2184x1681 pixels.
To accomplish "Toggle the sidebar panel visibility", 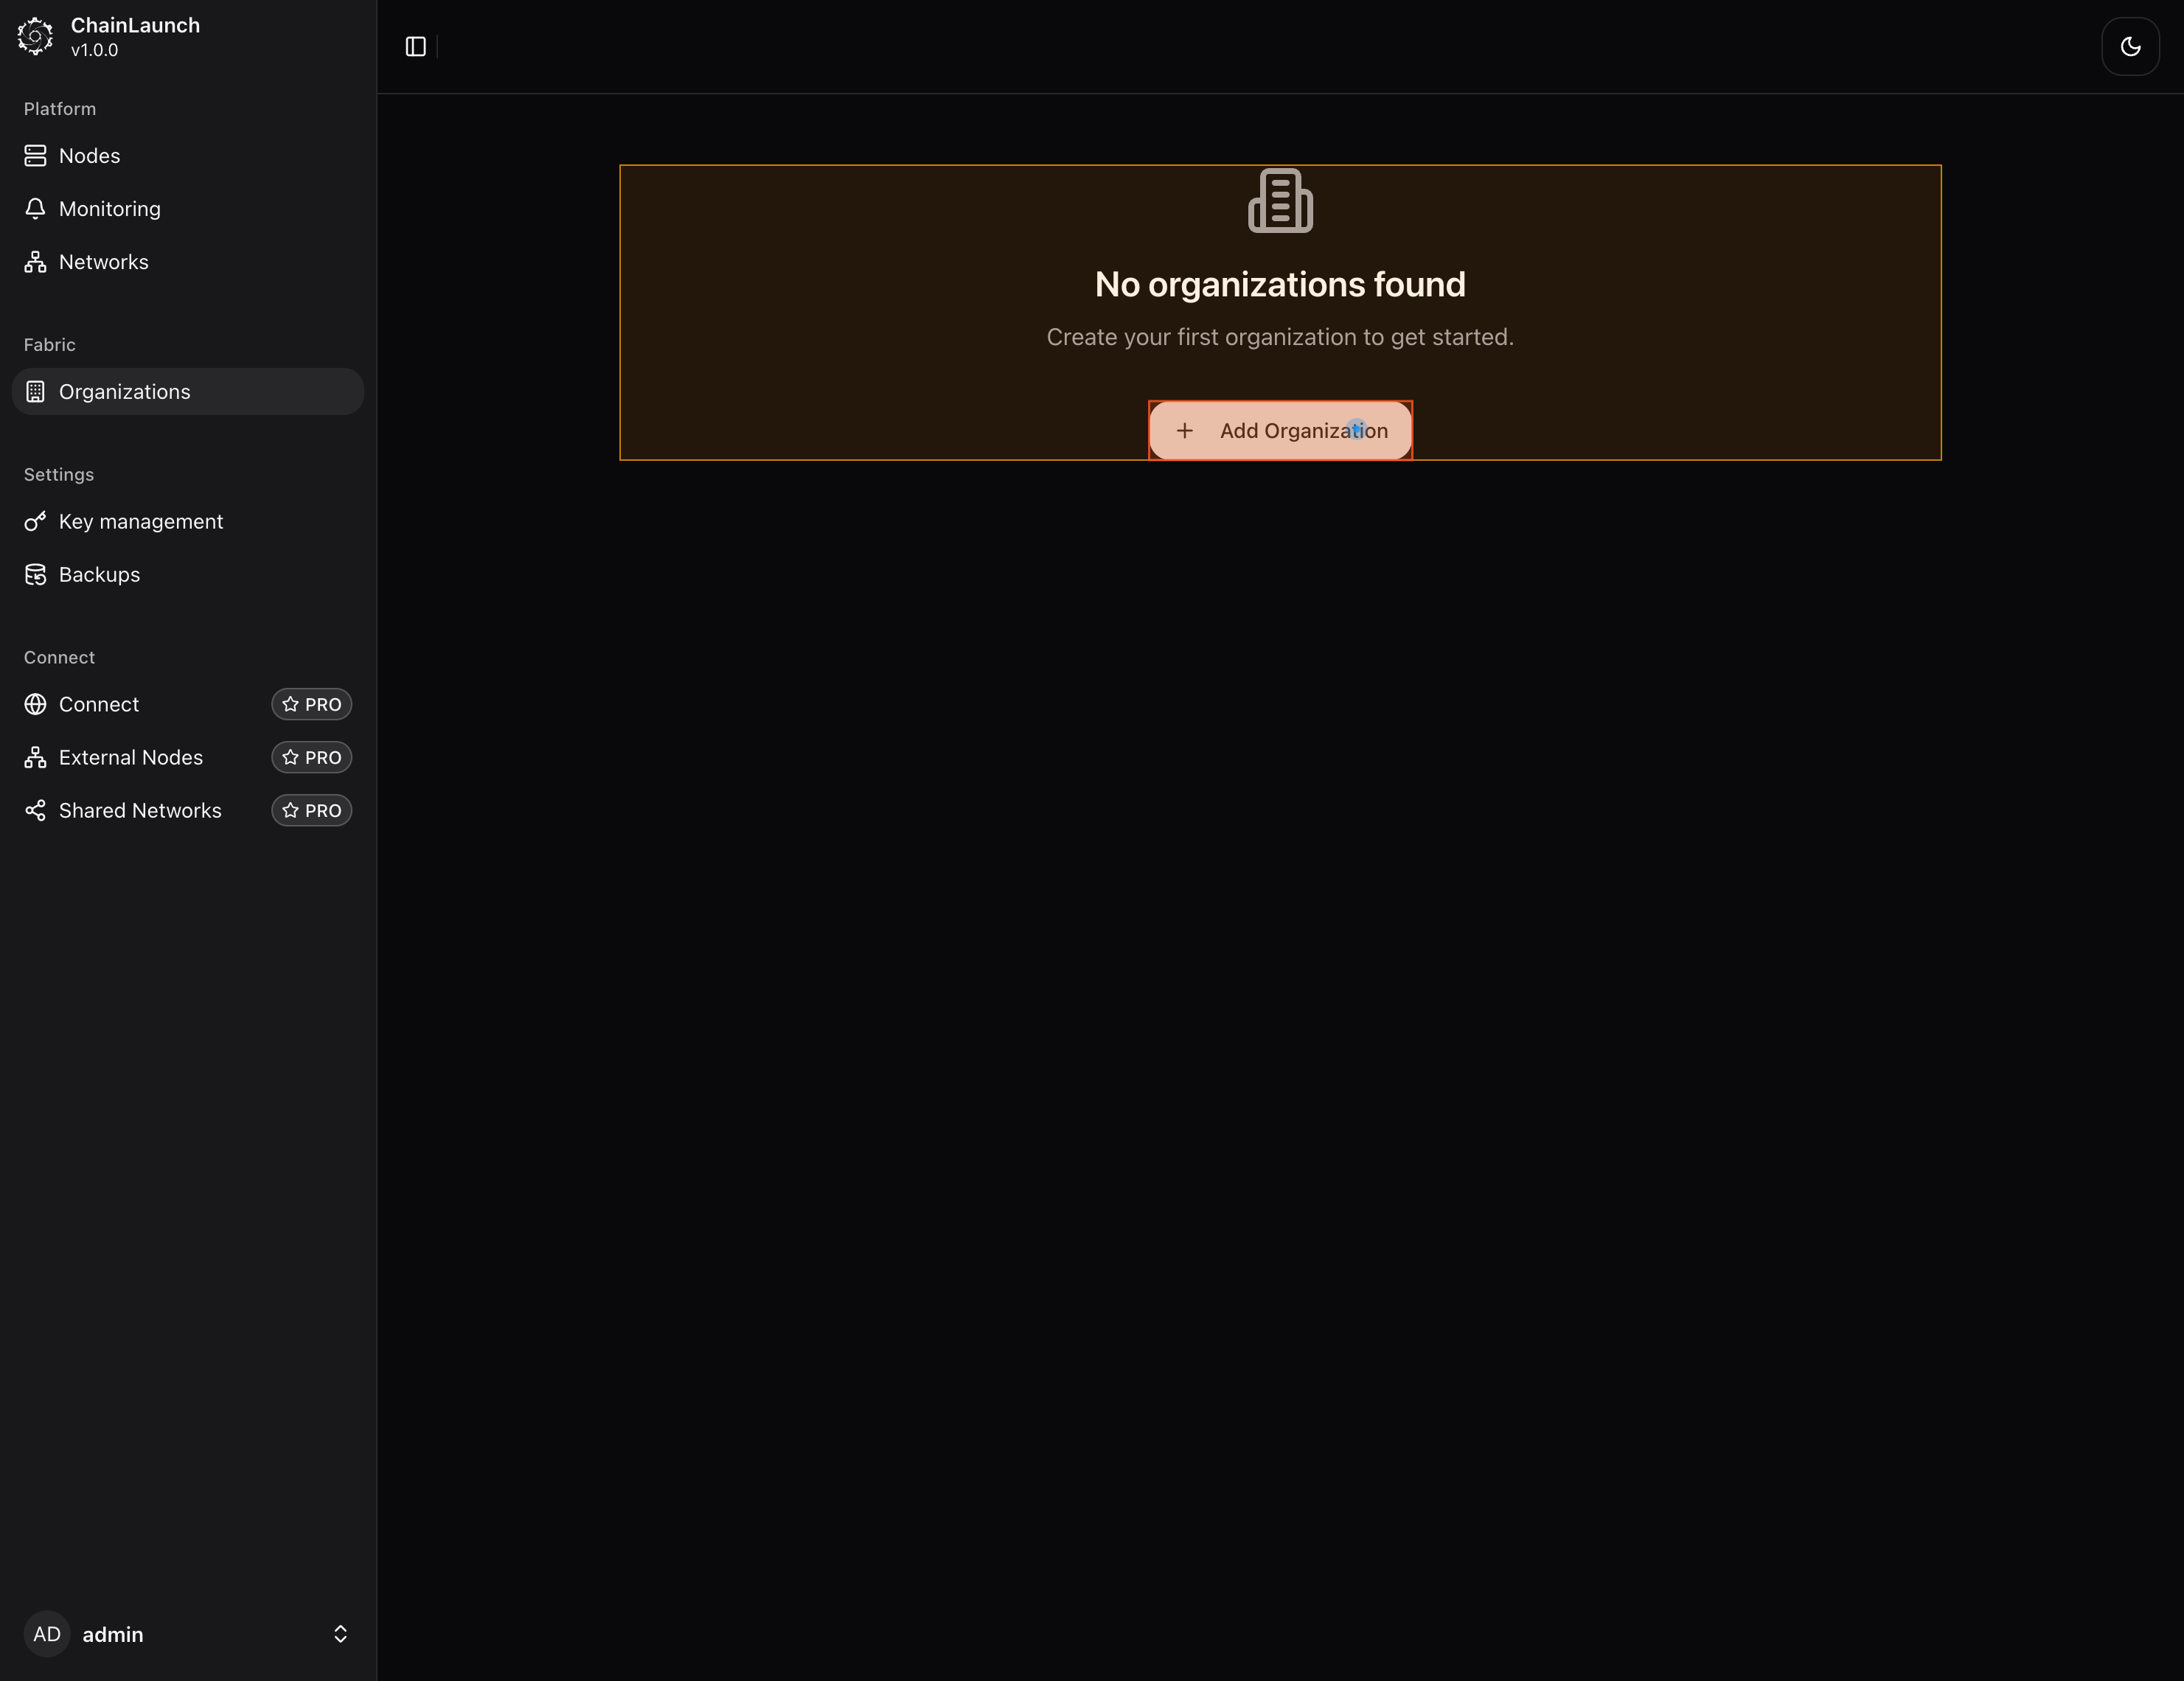I will (x=414, y=46).
